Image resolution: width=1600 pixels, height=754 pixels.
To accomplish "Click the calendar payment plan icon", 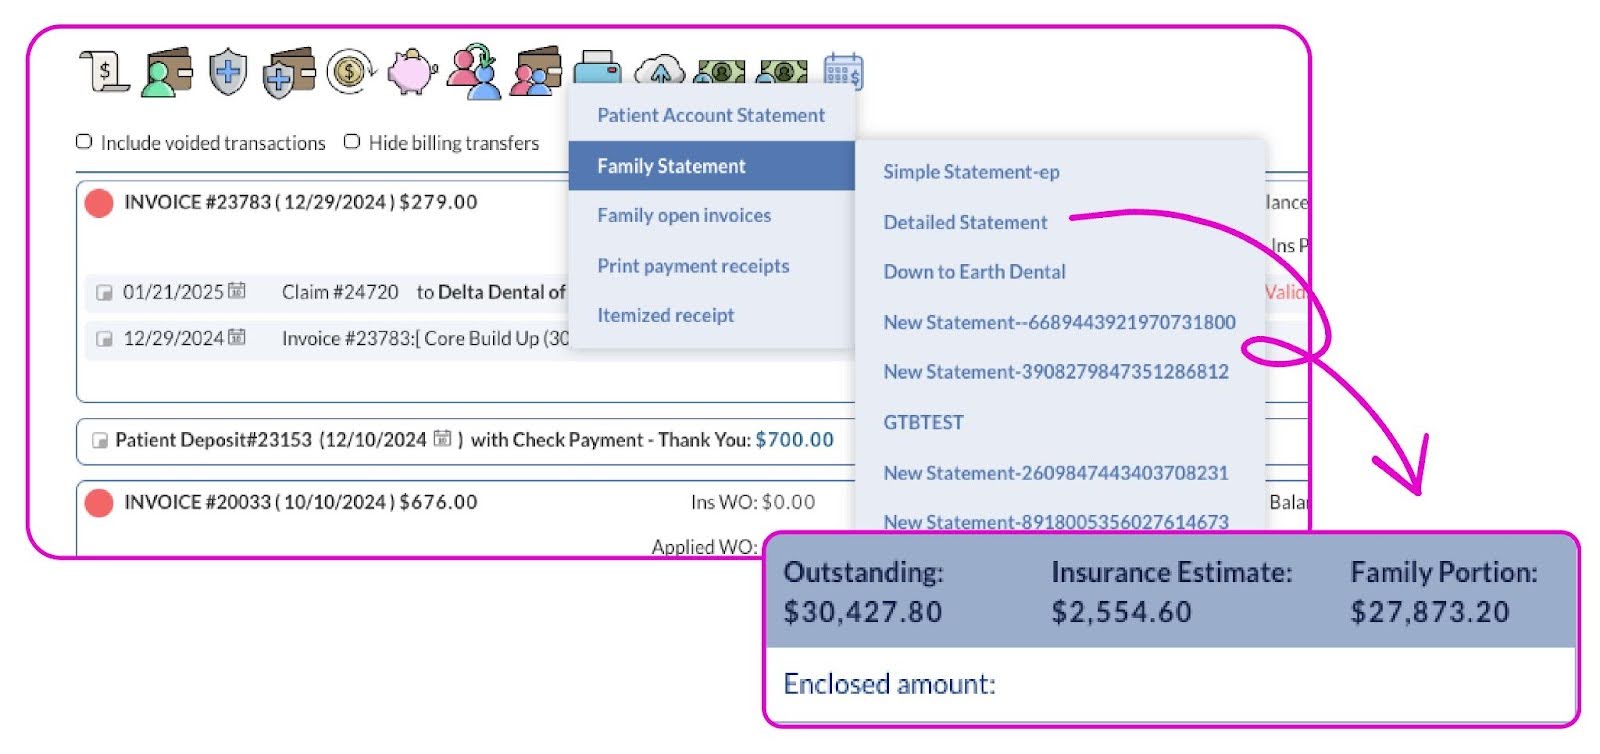I will (x=843, y=72).
